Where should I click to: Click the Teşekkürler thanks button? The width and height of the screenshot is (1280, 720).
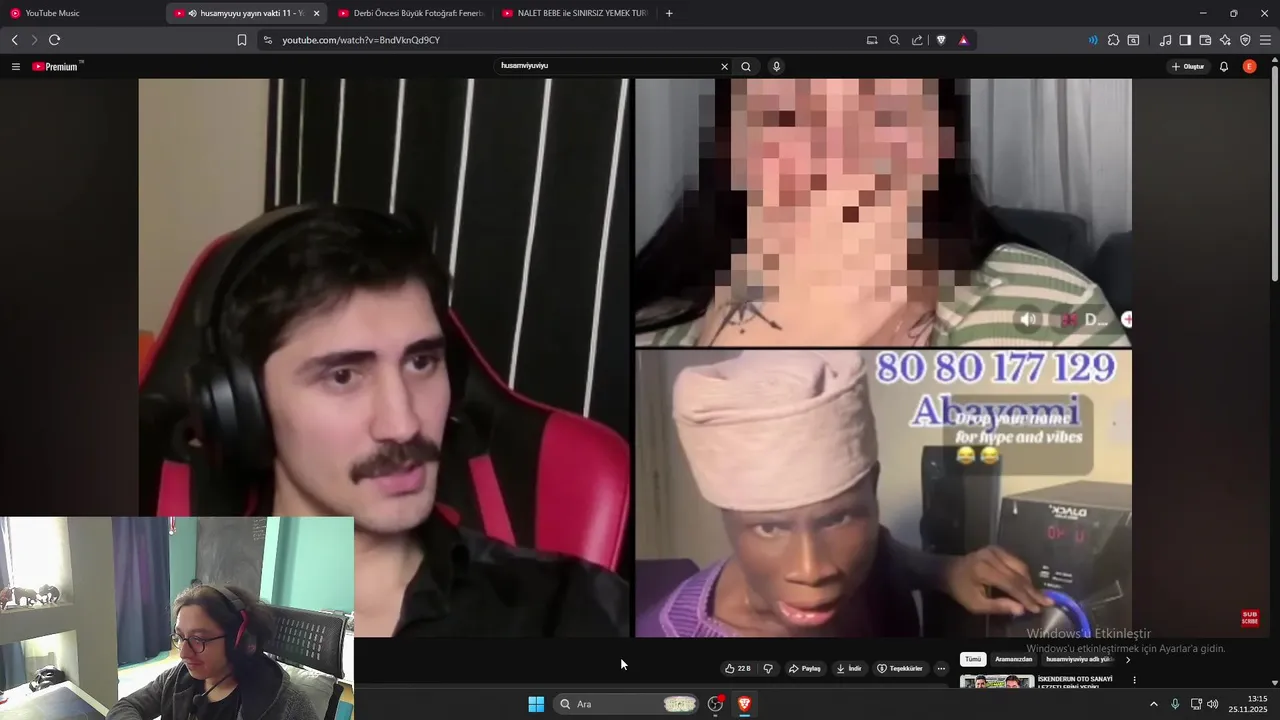coord(900,668)
